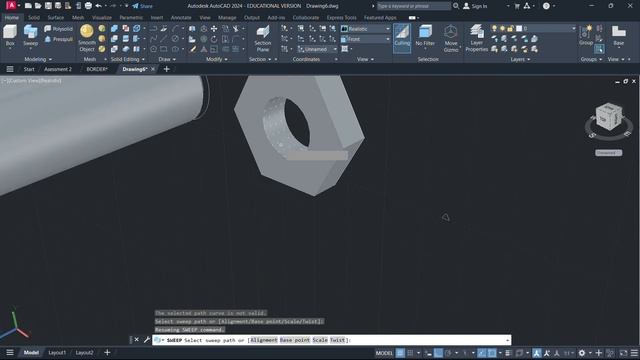
Task: Click the Share button
Action: [142, 6]
